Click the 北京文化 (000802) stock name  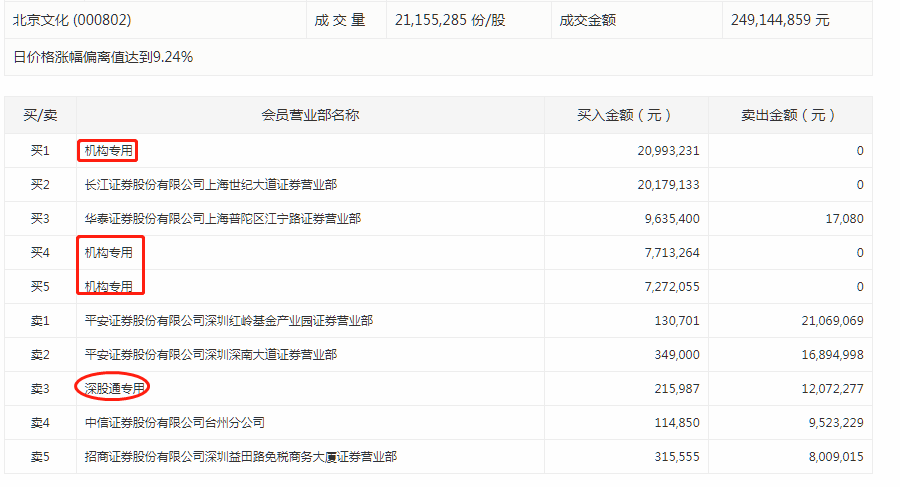tap(72, 20)
